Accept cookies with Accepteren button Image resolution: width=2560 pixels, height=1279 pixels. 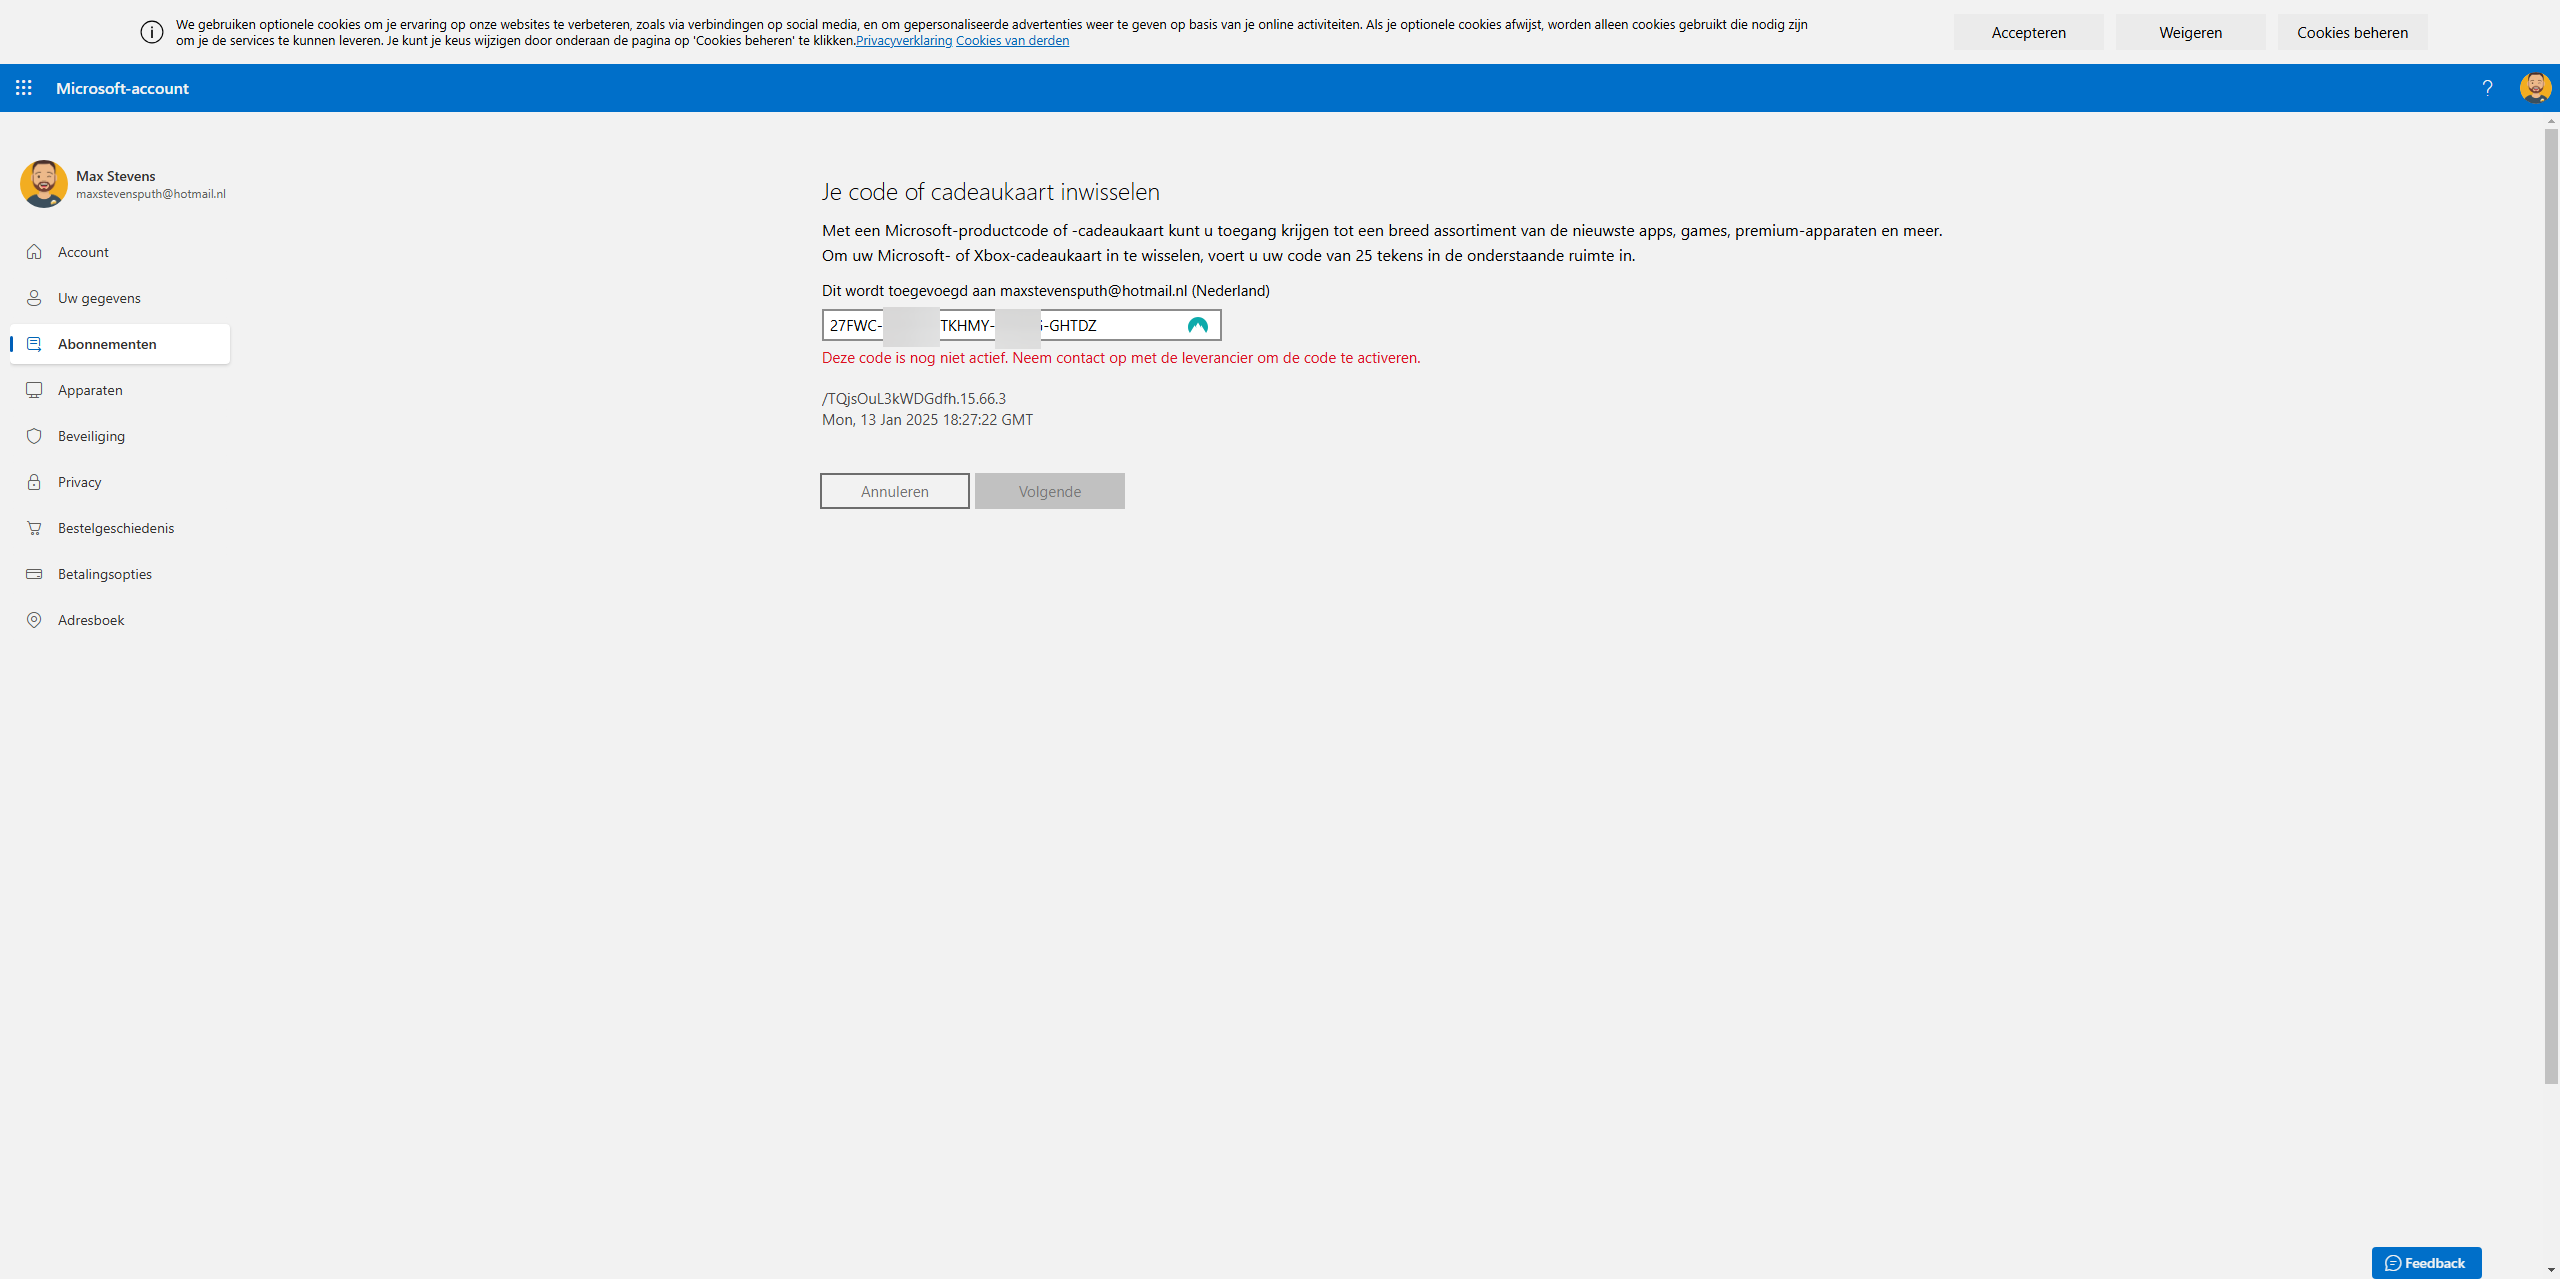(x=2028, y=33)
